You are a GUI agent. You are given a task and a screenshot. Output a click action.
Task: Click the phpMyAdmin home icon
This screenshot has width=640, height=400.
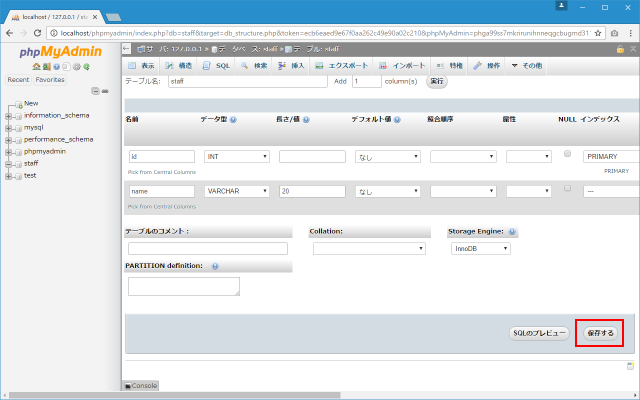coord(35,66)
